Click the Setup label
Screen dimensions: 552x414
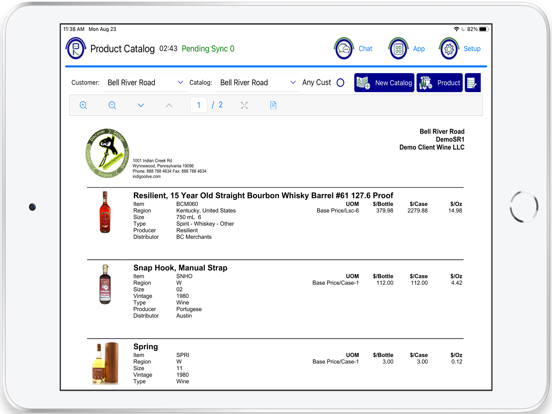pyautogui.click(x=472, y=49)
